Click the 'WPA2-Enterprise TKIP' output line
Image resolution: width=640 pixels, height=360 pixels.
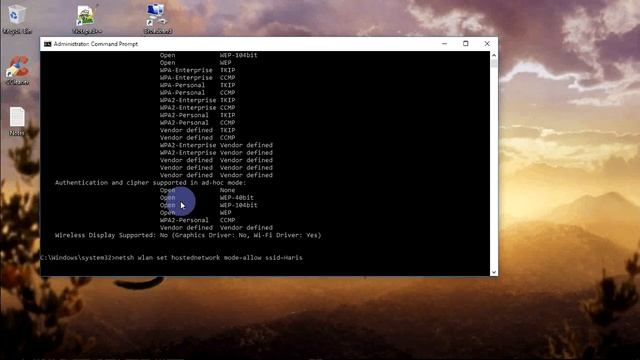coord(198,100)
